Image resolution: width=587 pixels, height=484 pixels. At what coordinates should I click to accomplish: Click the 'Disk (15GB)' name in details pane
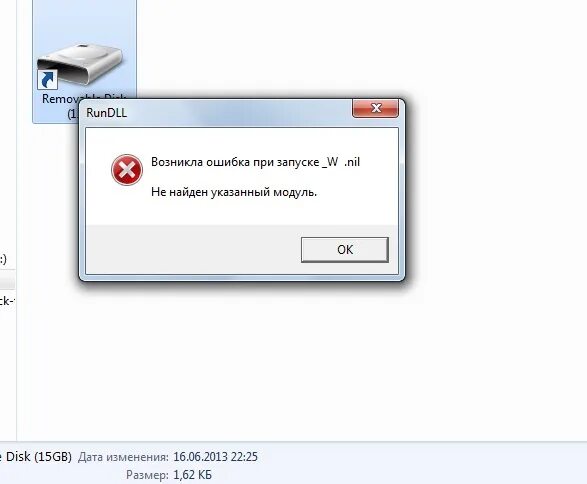(36, 457)
